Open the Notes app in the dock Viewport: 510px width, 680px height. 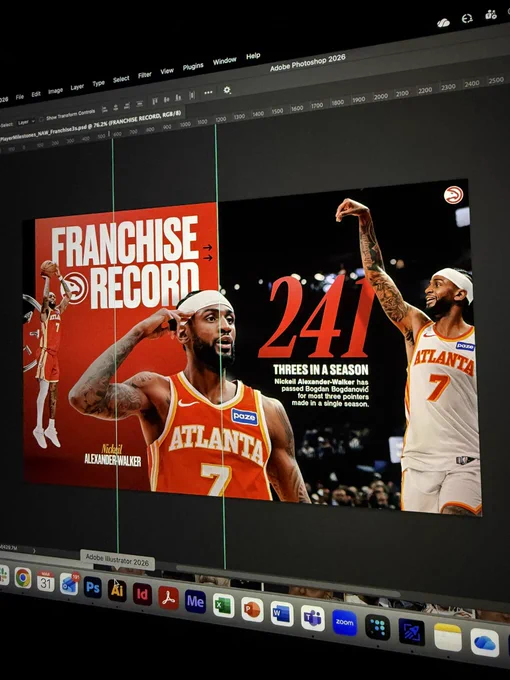[x=448, y=638]
